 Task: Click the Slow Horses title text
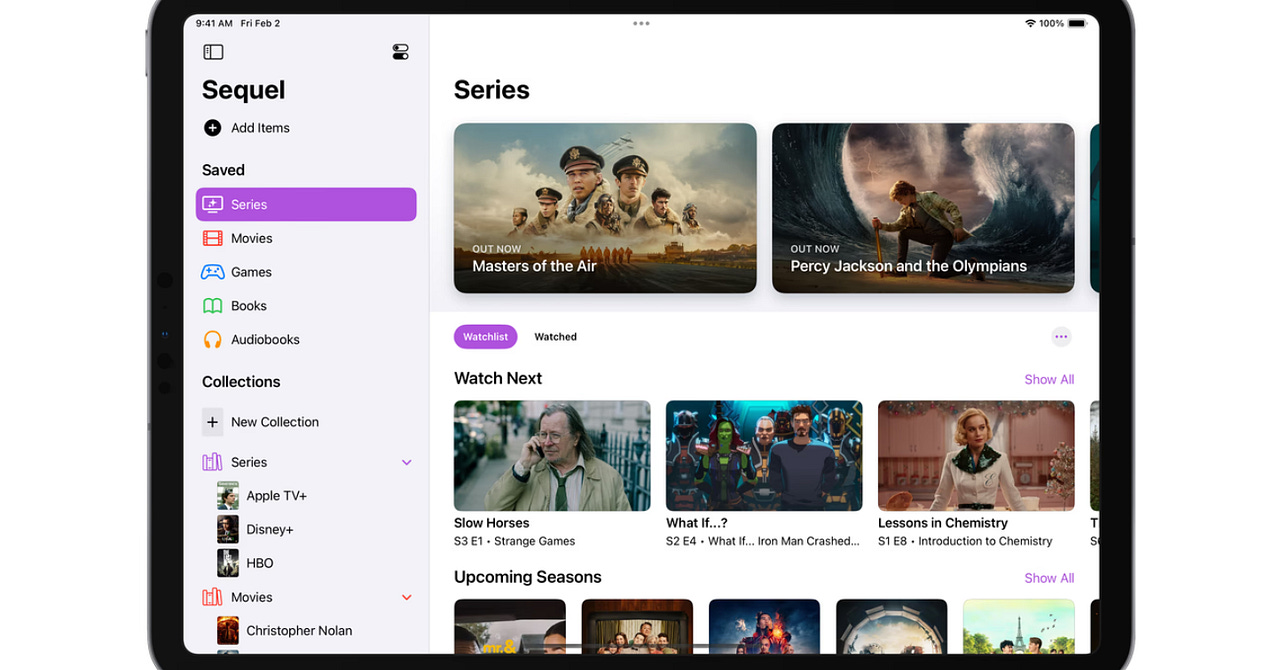(x=492, y=523)
